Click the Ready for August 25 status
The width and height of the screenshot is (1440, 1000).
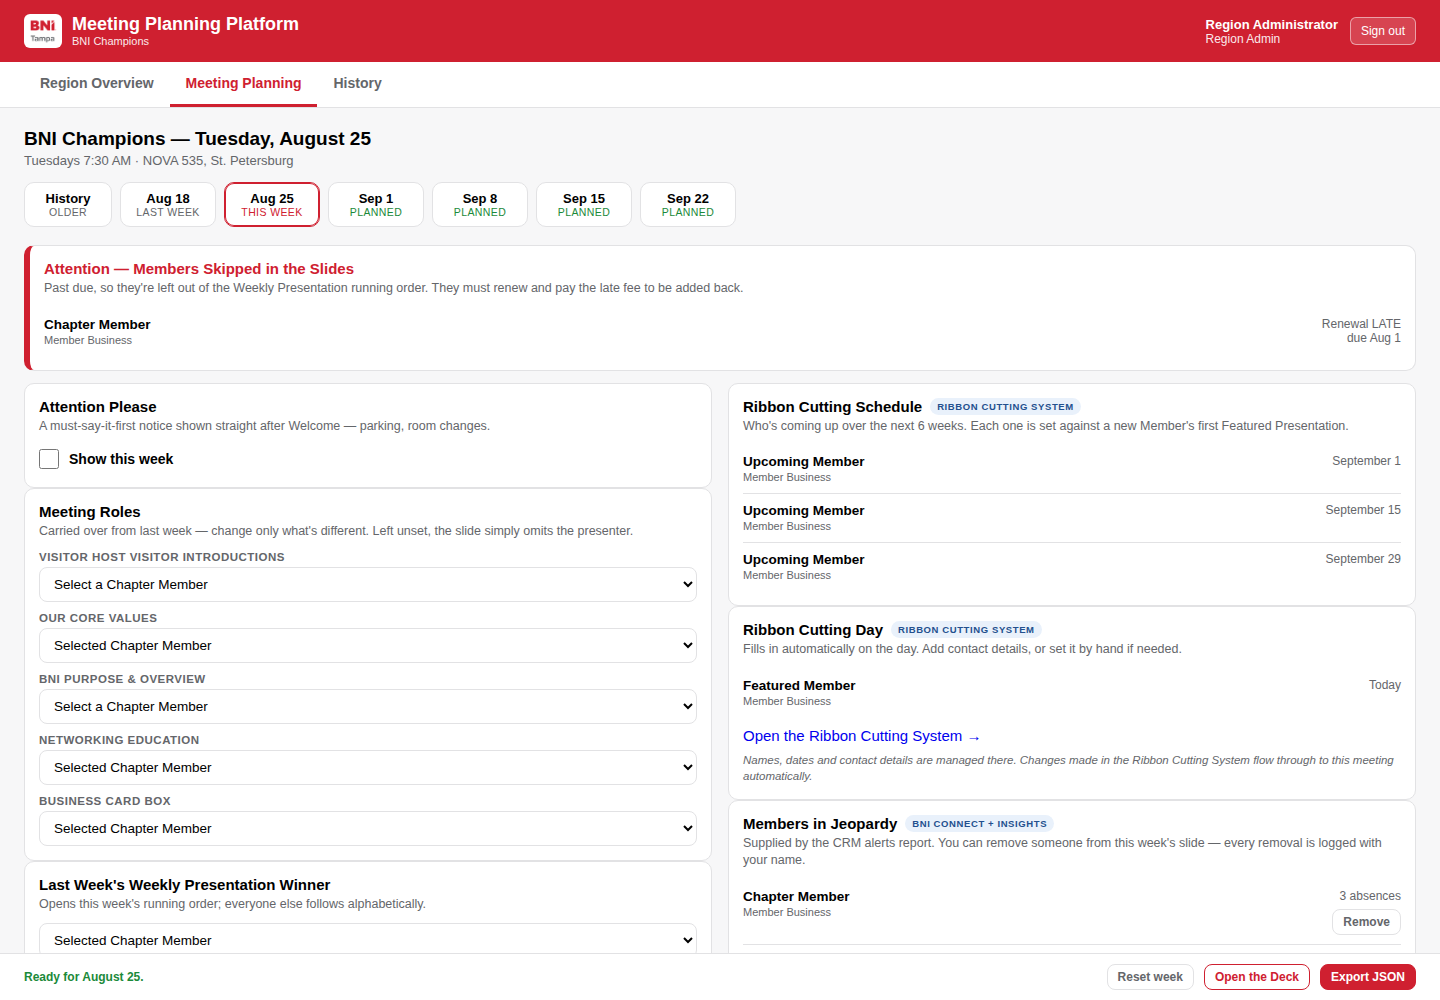pyautogui.click(x=84, y=977)
